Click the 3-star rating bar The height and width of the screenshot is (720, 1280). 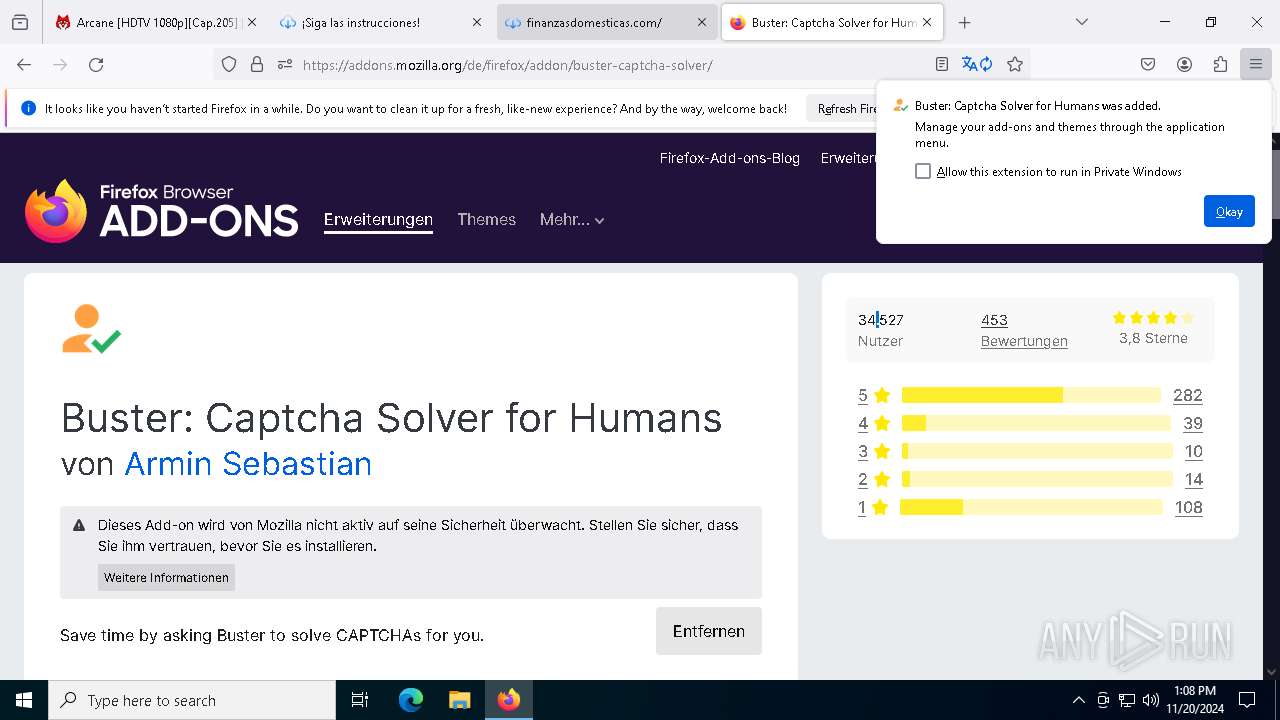click(1037, 451)
